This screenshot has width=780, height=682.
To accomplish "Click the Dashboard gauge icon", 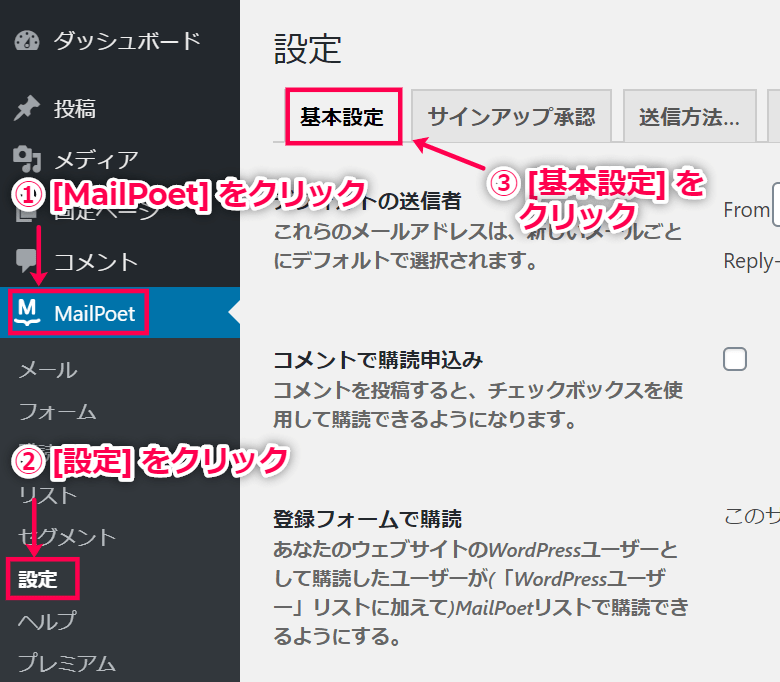I will coord(27,41).
